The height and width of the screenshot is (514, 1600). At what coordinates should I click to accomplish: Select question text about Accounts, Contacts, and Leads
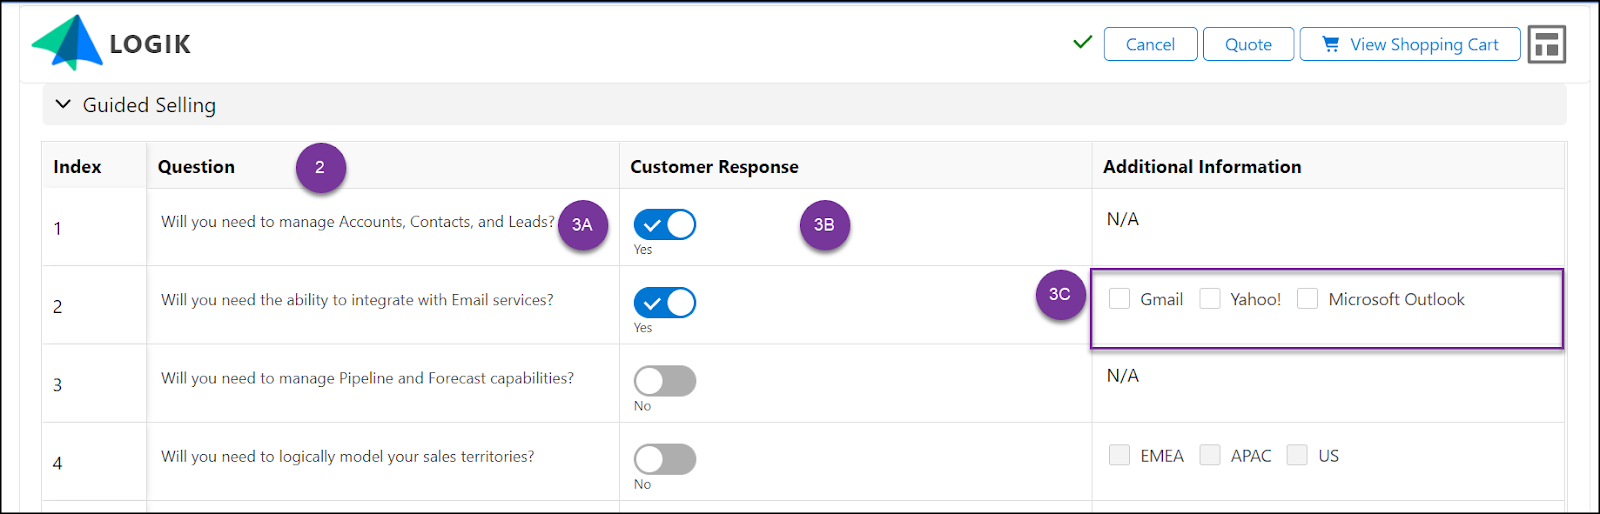coord(357,222)
